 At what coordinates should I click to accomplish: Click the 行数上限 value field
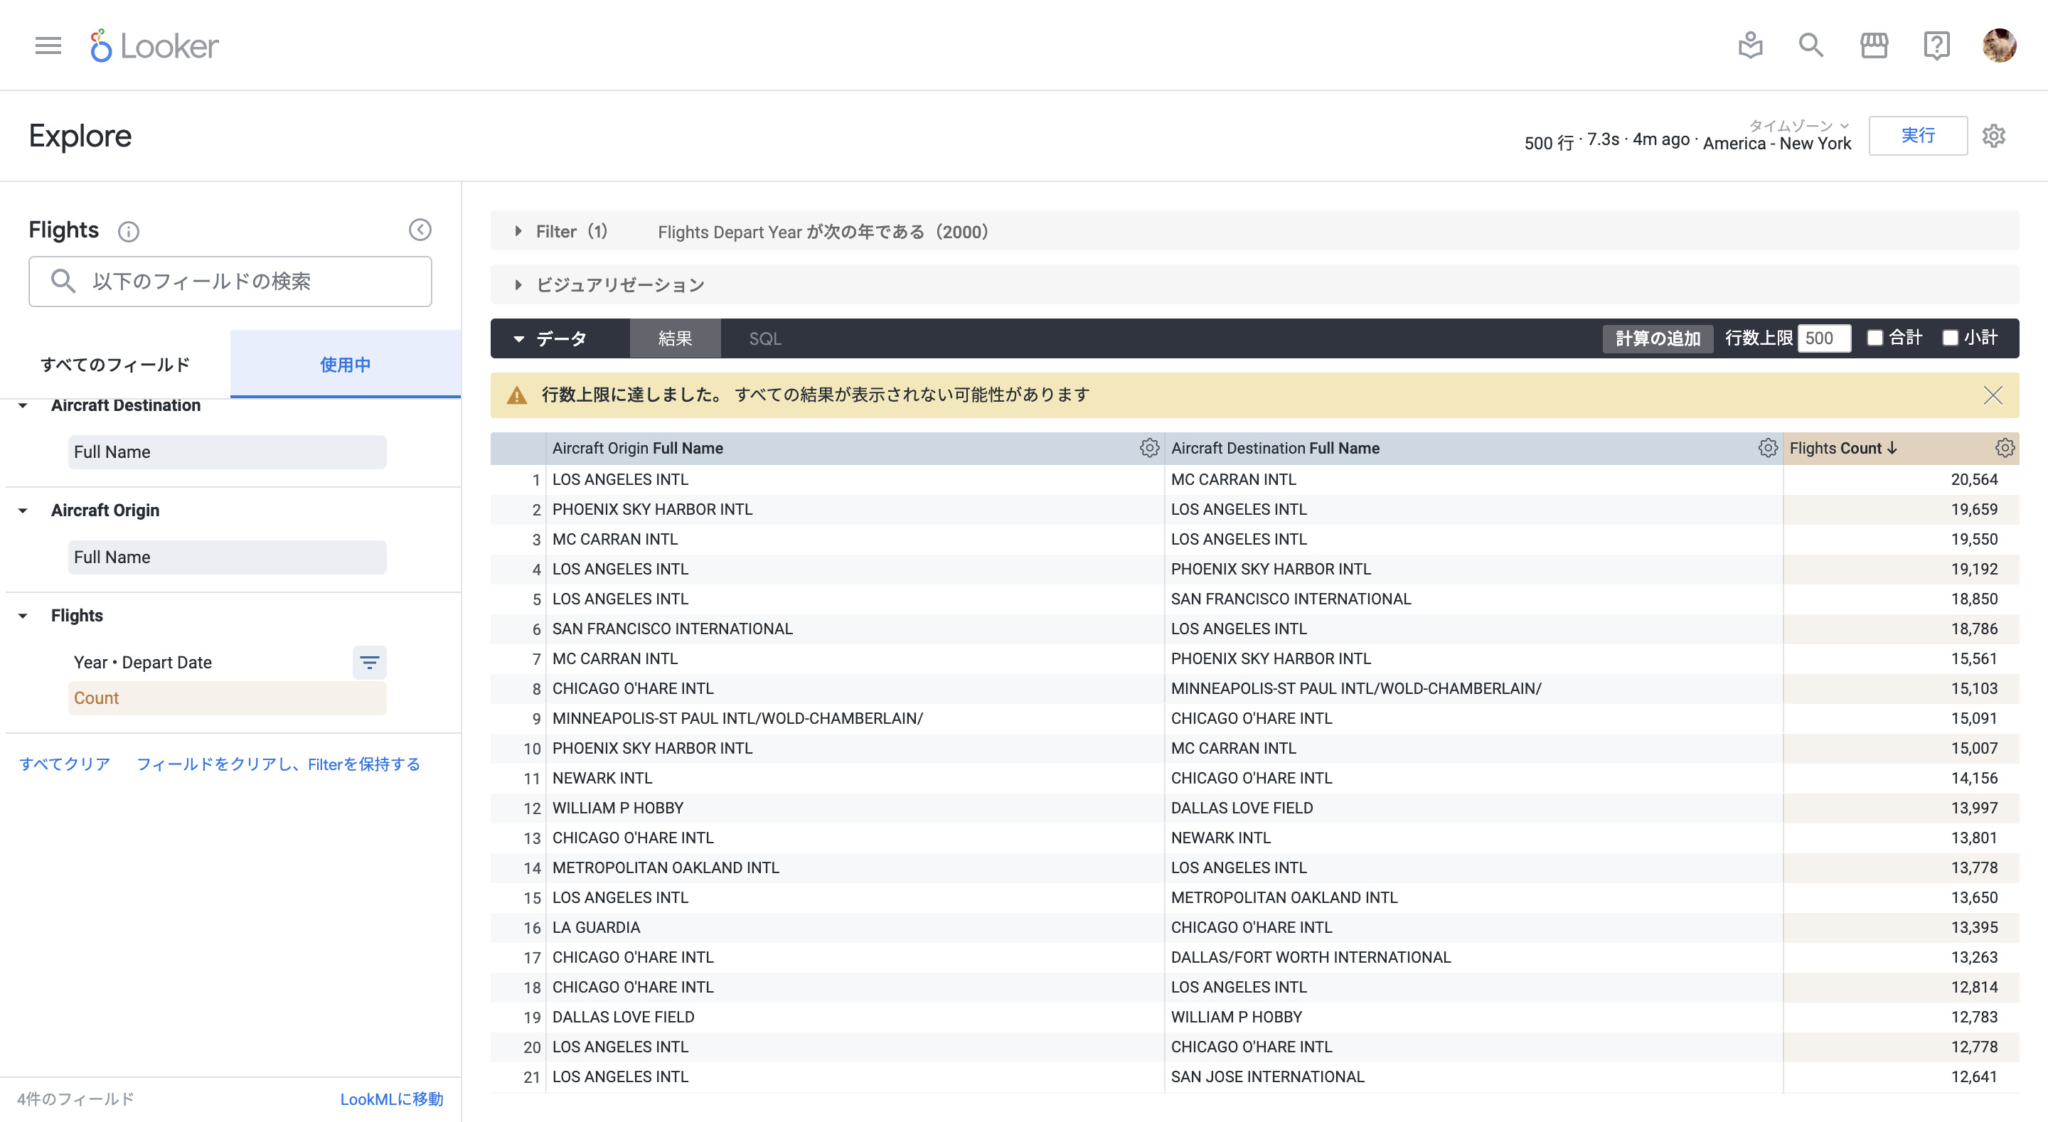pyautogui.click(x=1823, y=338)
